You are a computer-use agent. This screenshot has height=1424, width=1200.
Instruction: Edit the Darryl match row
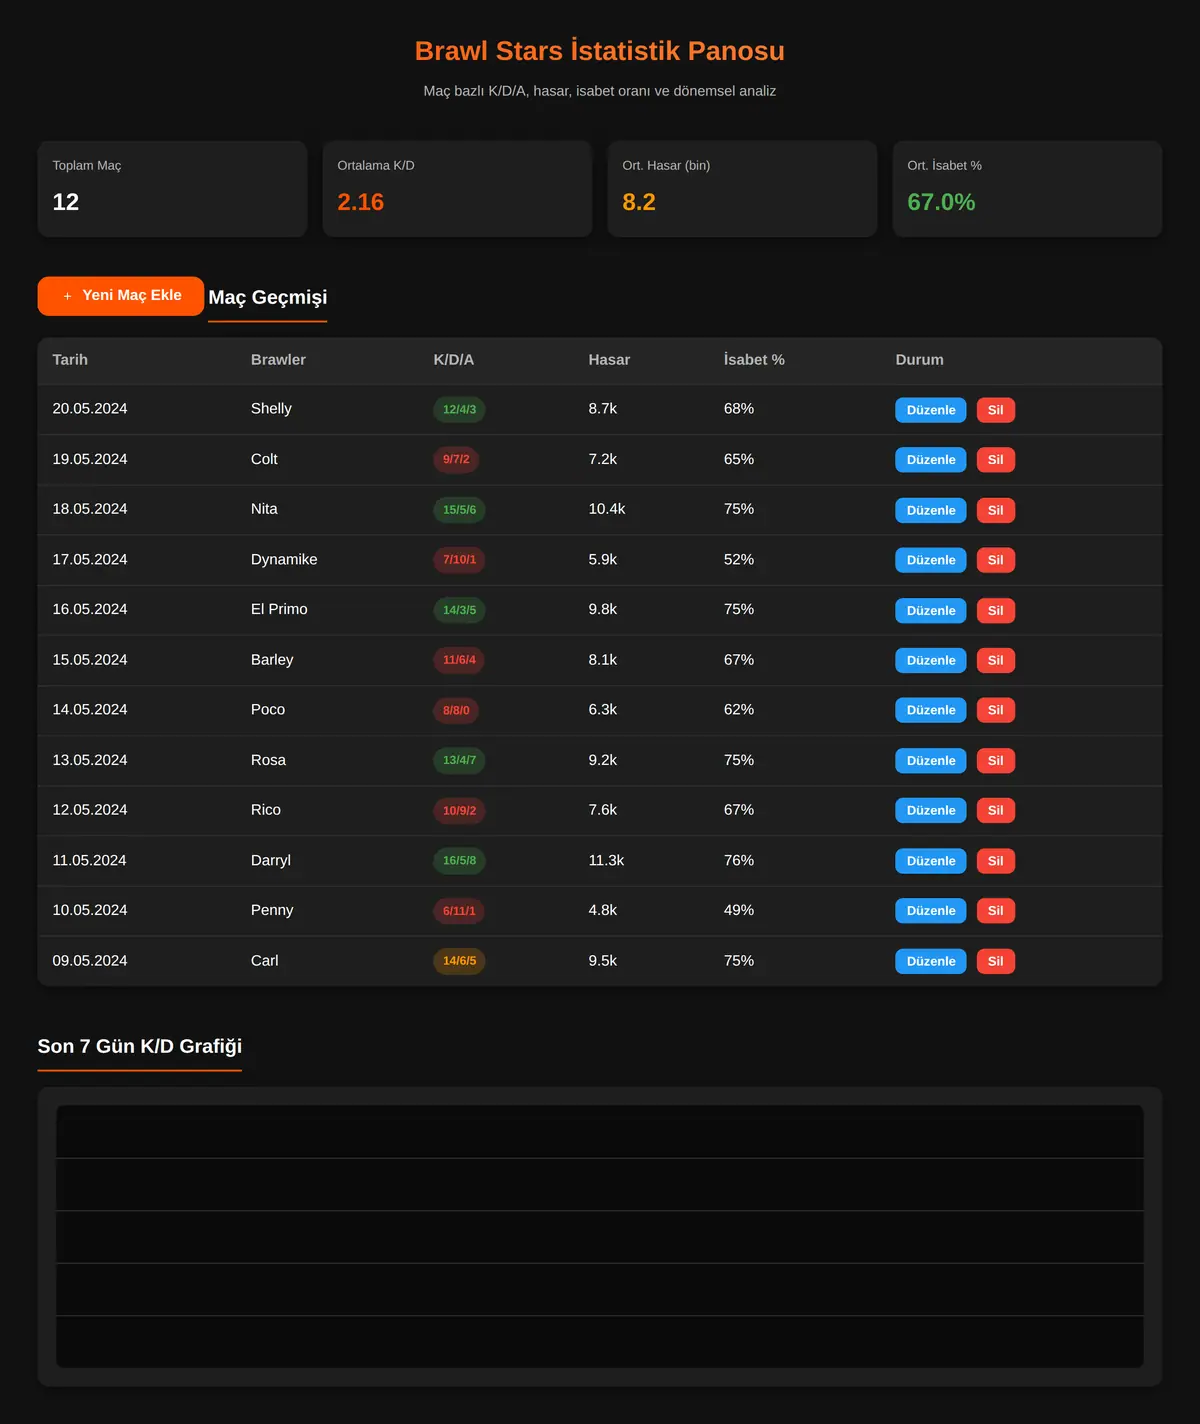pyautogui.click(x=931, y=861)
